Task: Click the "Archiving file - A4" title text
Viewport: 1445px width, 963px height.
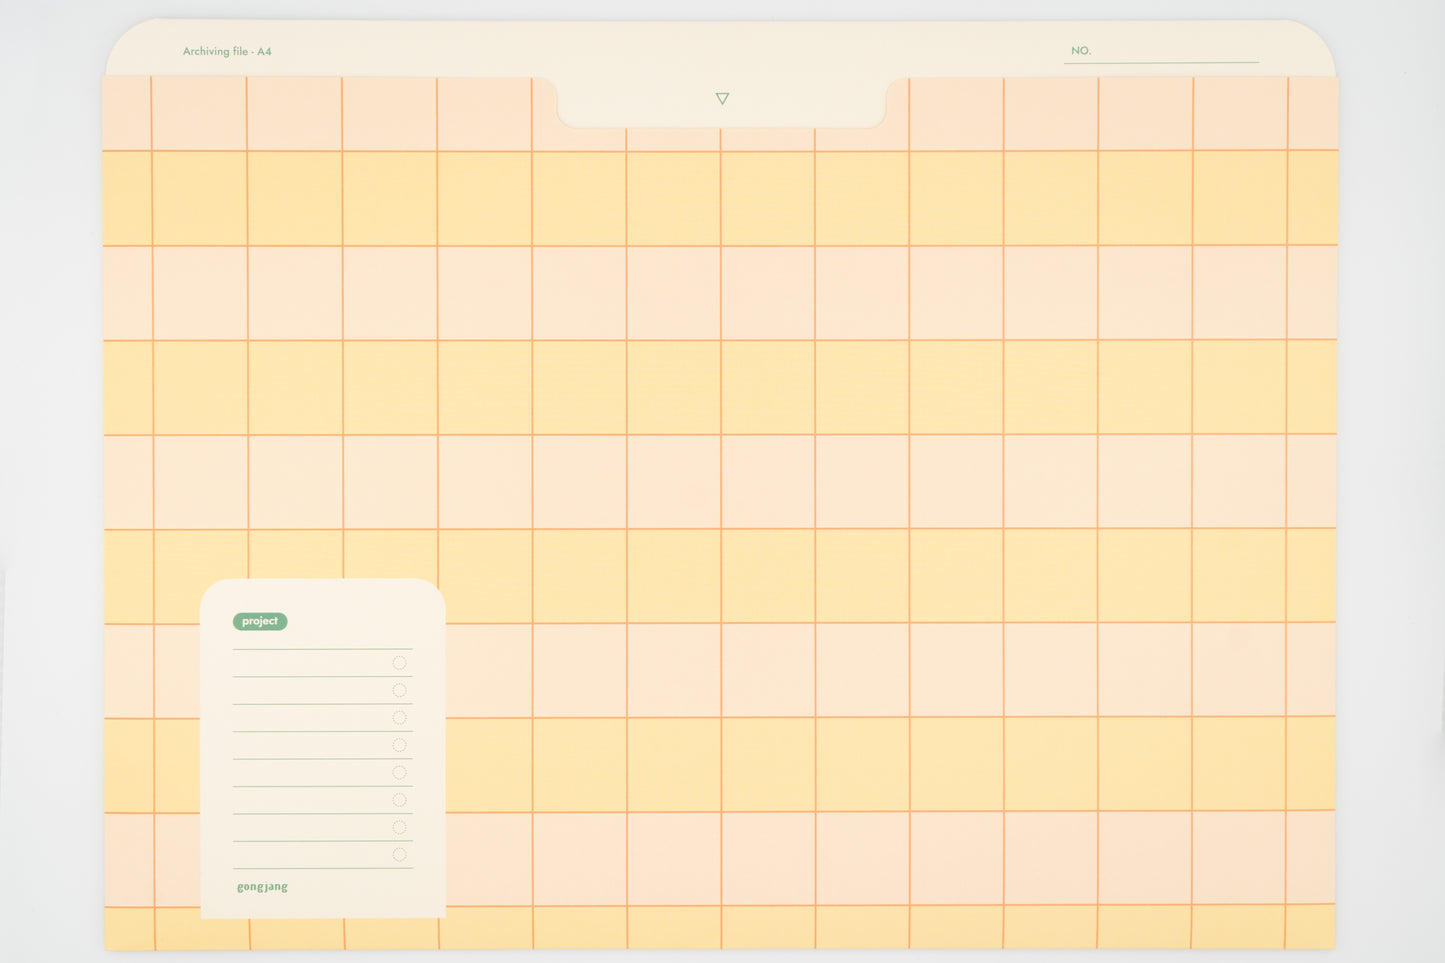Action: click(x=227, y=51)
